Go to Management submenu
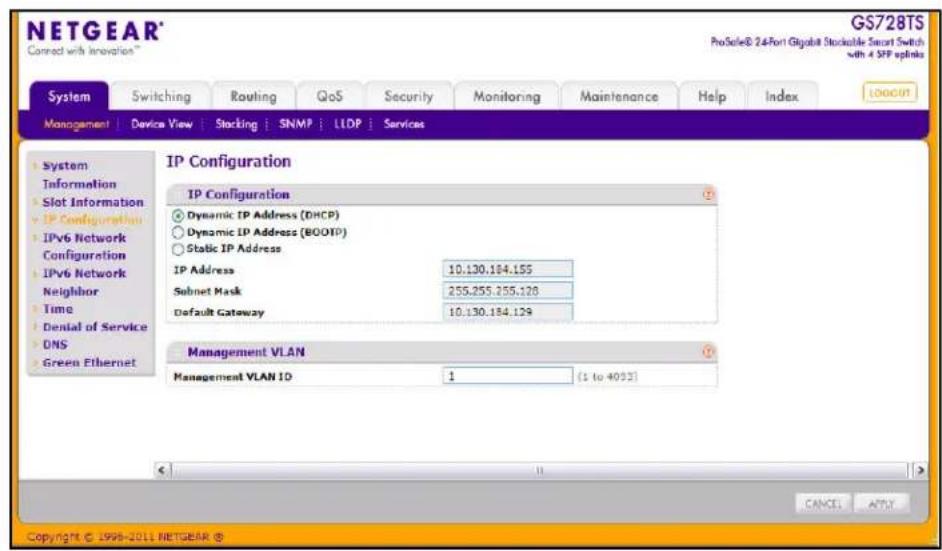This screenshot has width=942, height=551. point(76,124)
